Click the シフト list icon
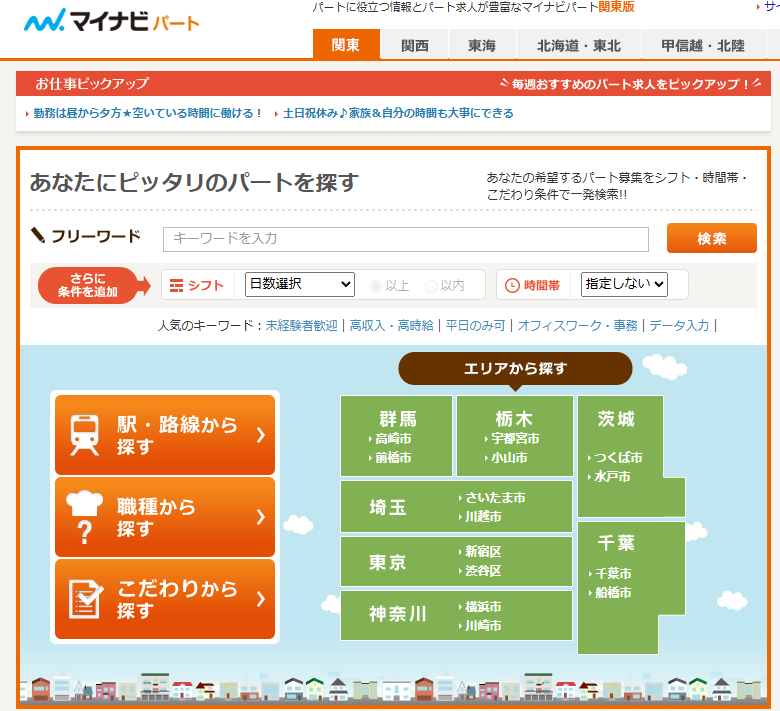The width and height of the screenshot is (780, 711). point(177,285)
